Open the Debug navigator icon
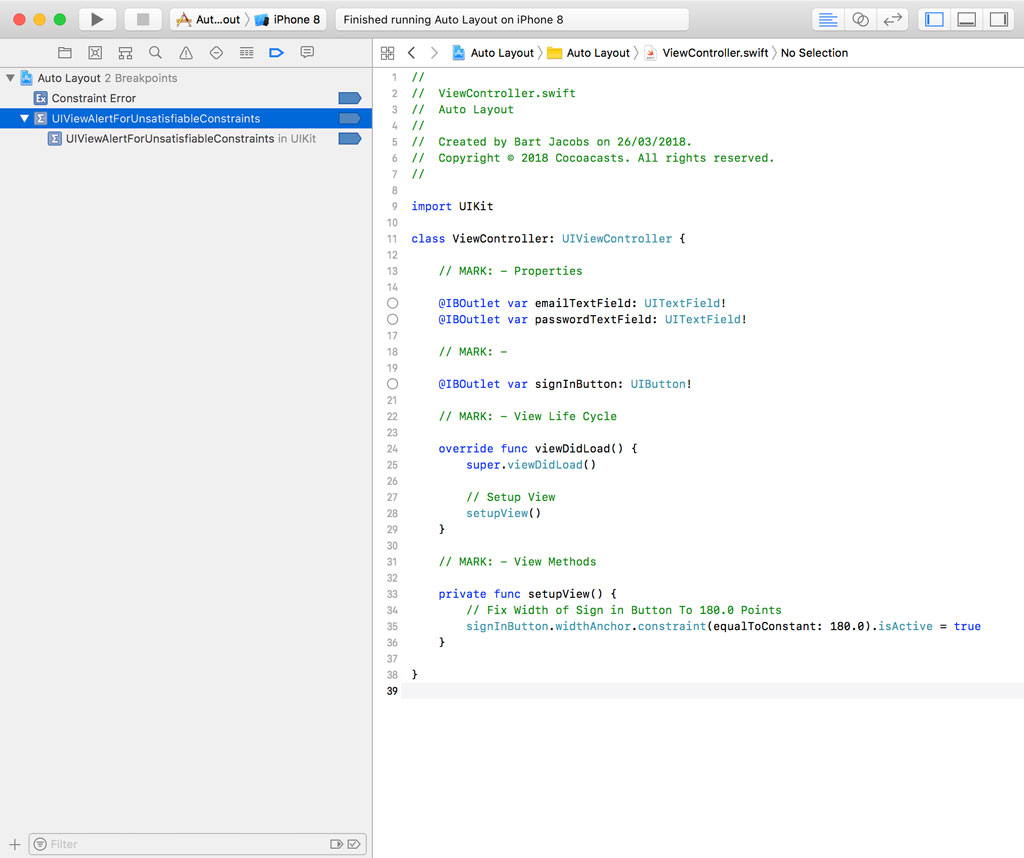 click(x=248, y=52)
